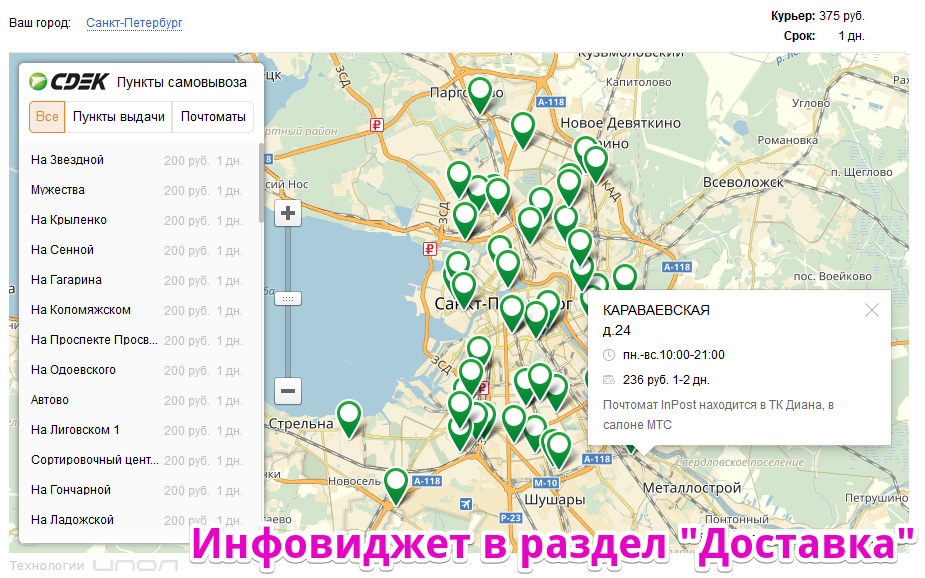
Task: Select the green pin marker near Новоселье
Action: (395, 483)
